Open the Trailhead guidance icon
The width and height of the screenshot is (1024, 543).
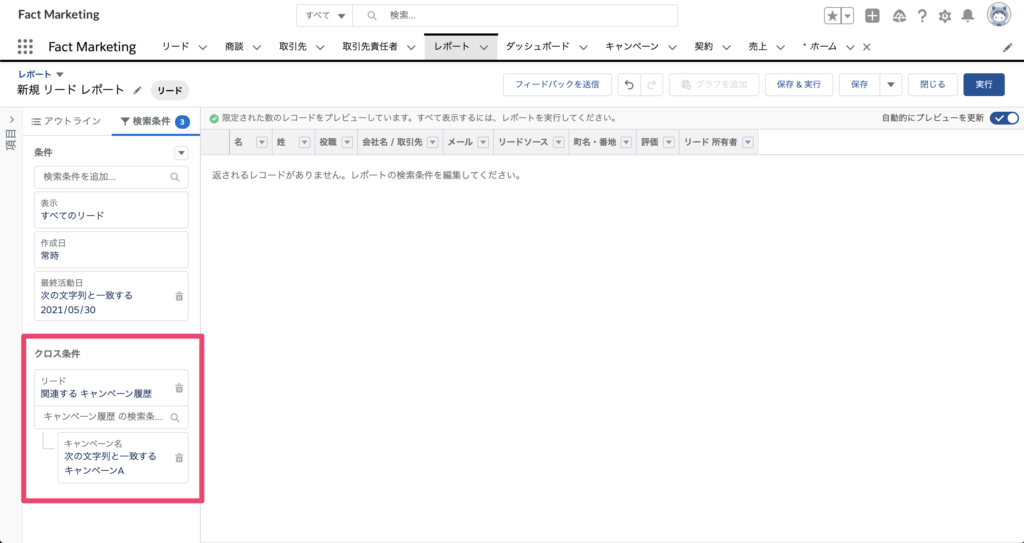899,16
